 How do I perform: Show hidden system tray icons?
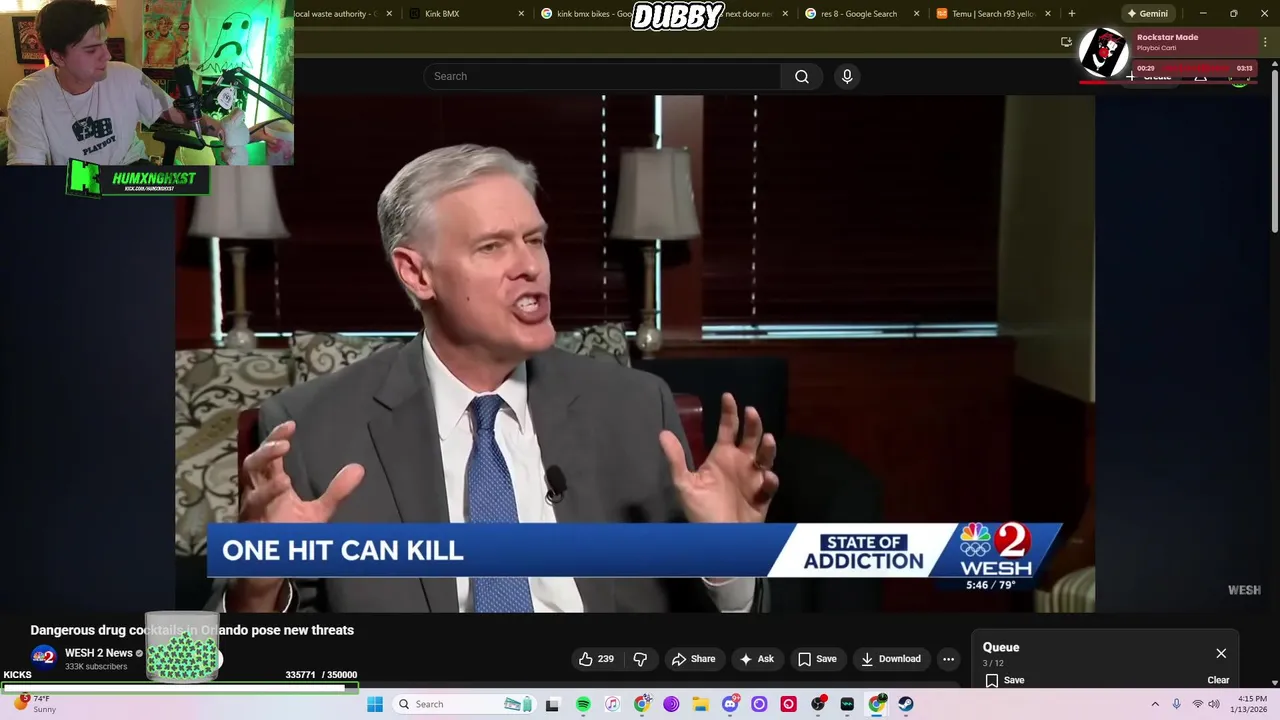tap(1155, 704)
